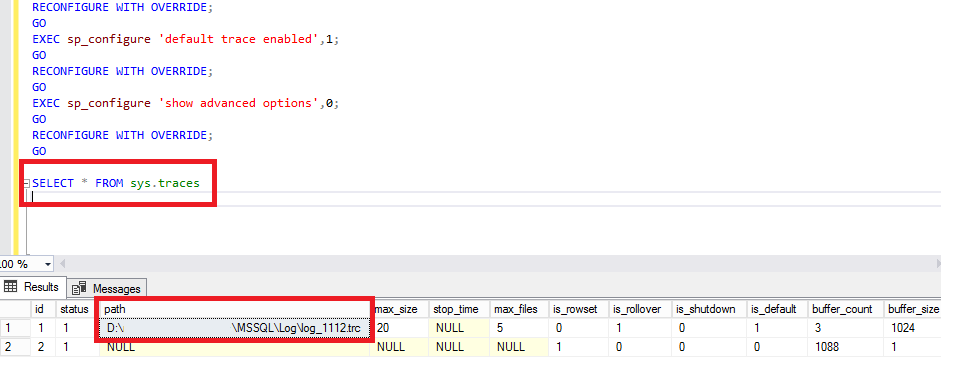Select the max_files value 5
Image resolution: width=963 pixels, height=375 pixels.
pos(518,328)
